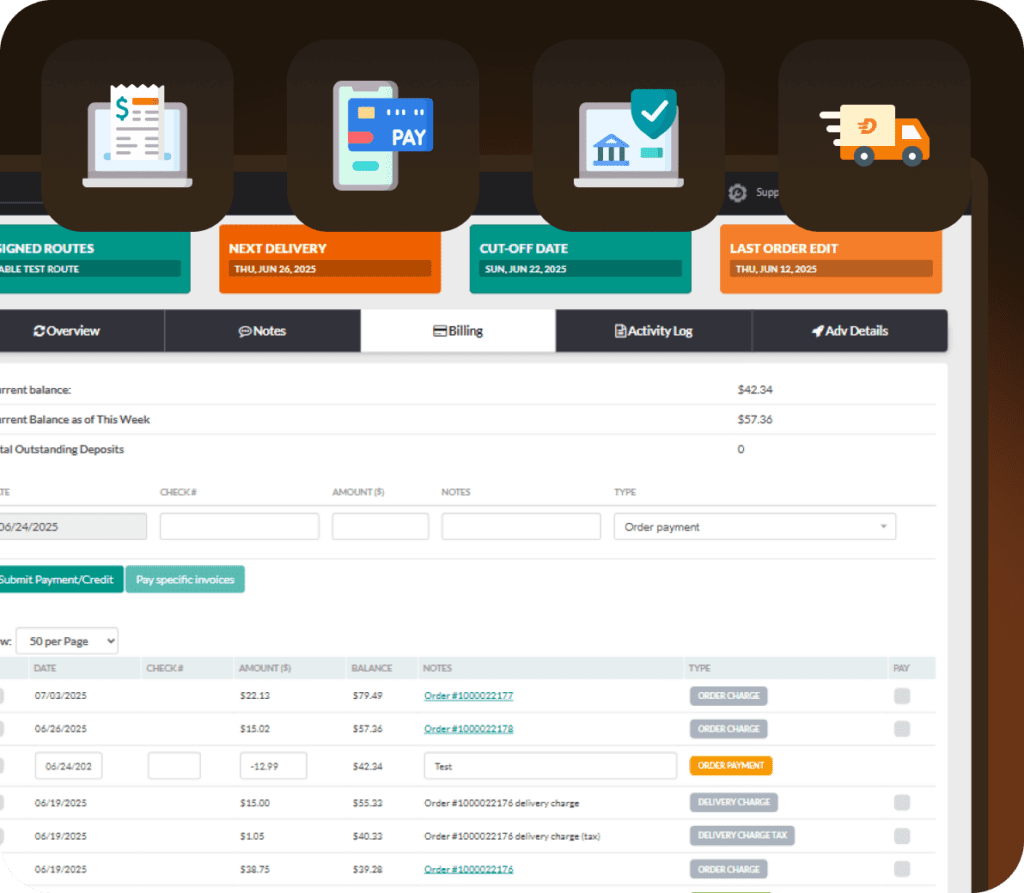Click the credit card icon on Billing tab
Image resolution: width=1024 pixels, height=893 pixels.
[440, 331]
